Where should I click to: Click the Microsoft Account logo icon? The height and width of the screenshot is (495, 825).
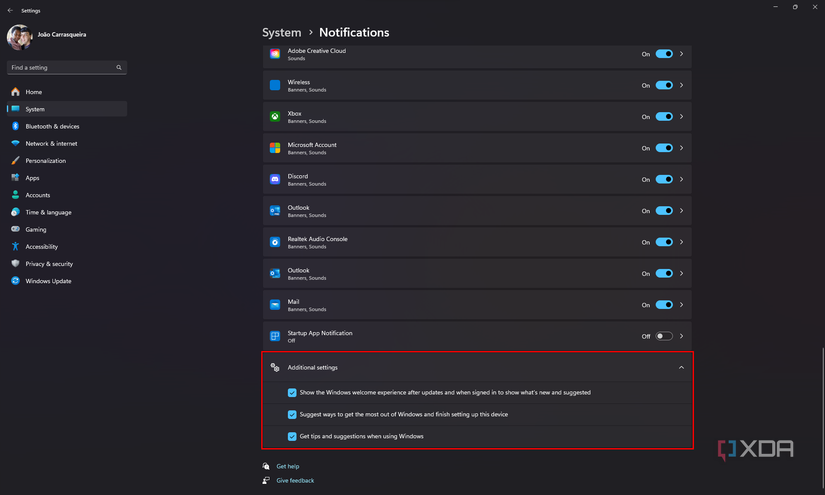275,148
